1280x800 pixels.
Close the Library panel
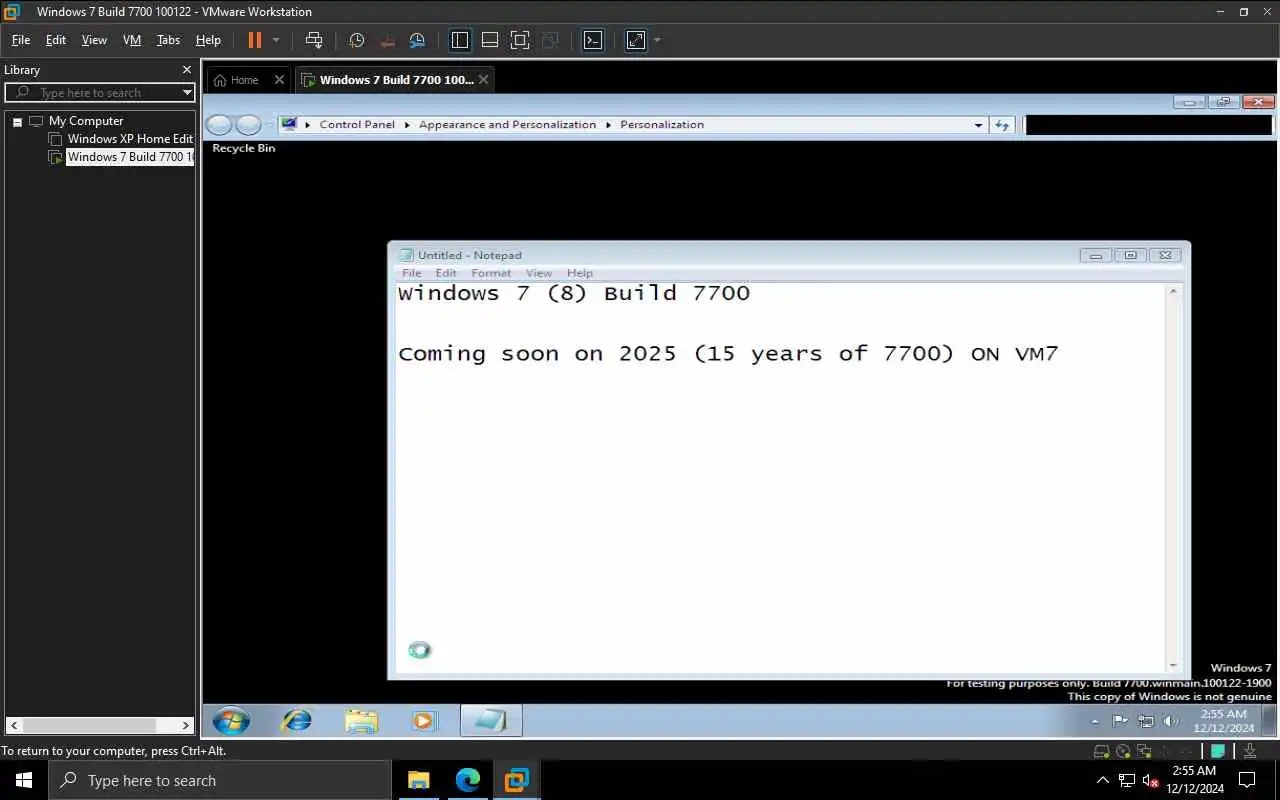[x=186, y=70]
